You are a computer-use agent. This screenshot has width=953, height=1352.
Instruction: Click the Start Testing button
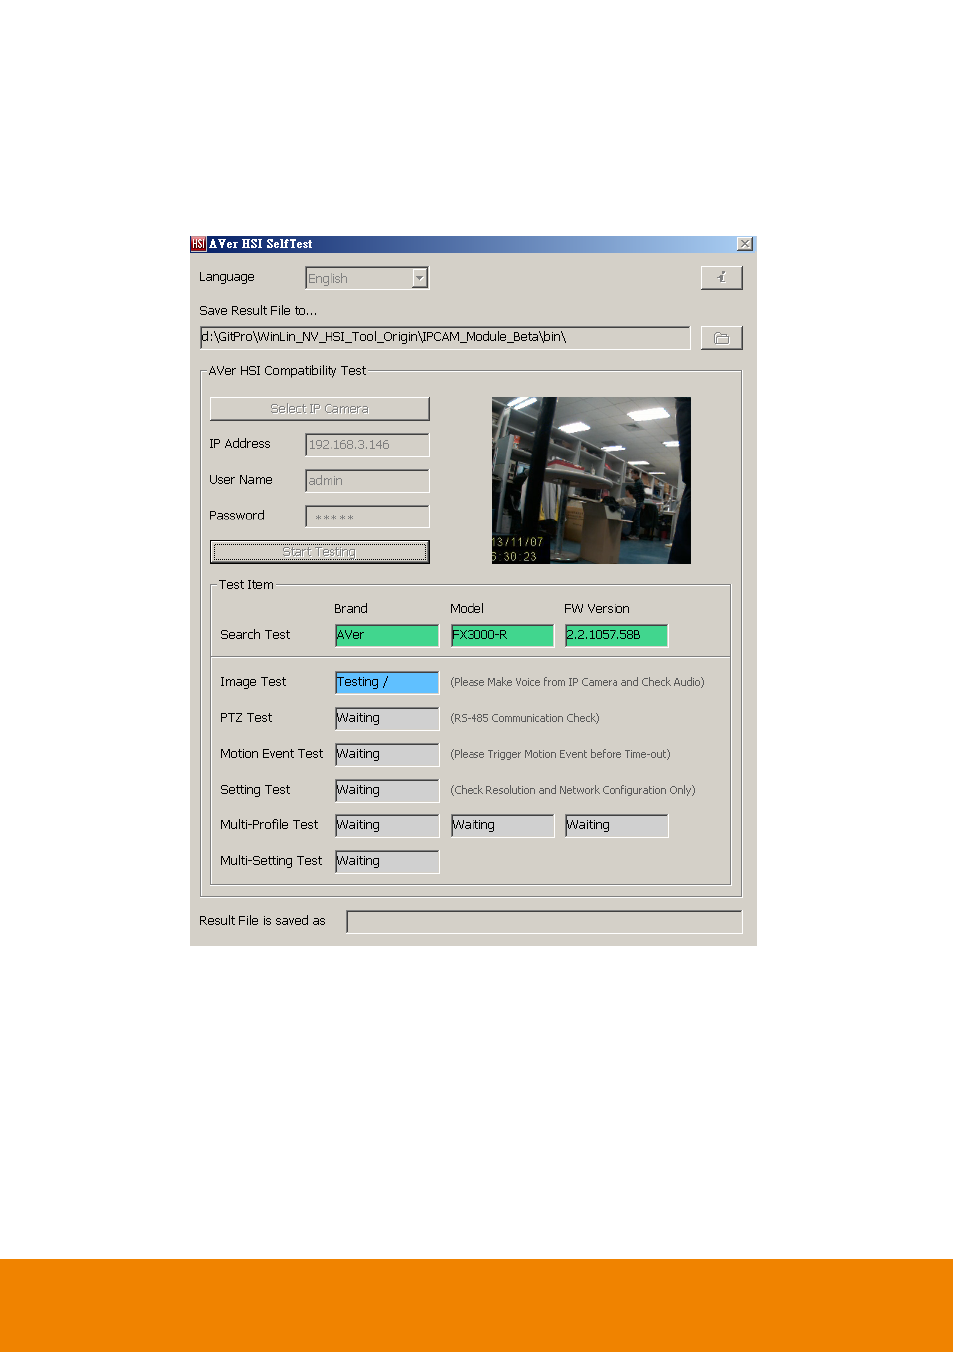pos(319,552)
